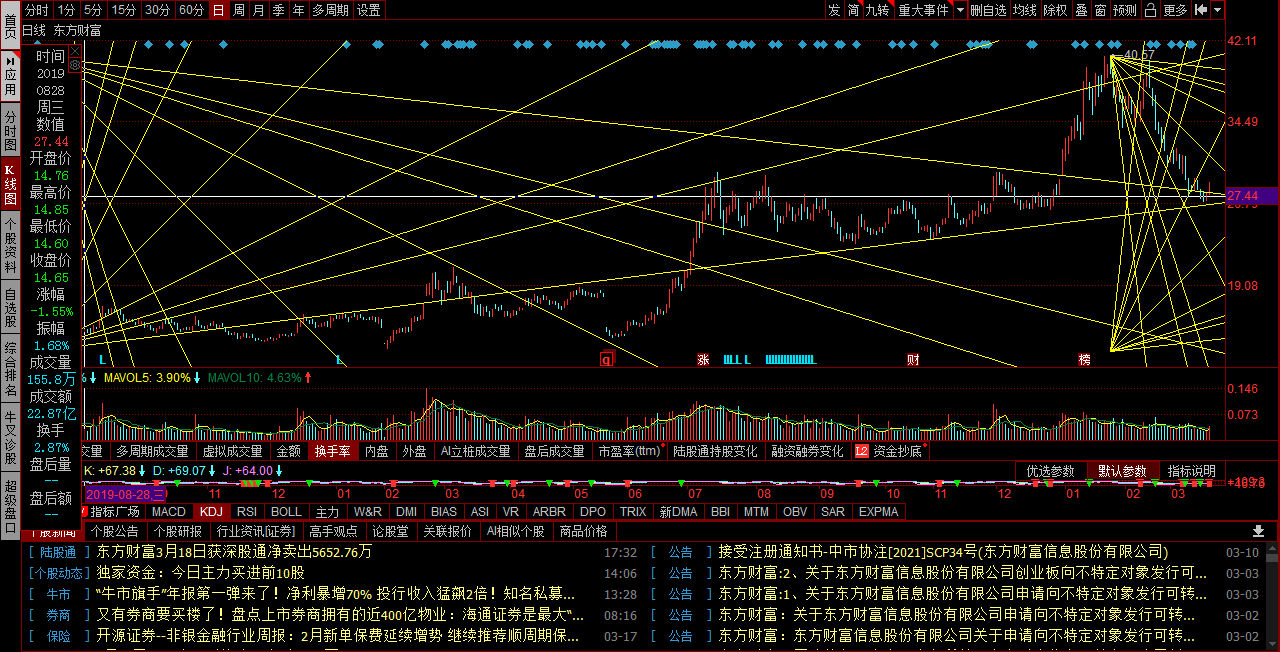
Task: Select the 陆股通持股变化 sub-tab
Action: coord(715,451)
